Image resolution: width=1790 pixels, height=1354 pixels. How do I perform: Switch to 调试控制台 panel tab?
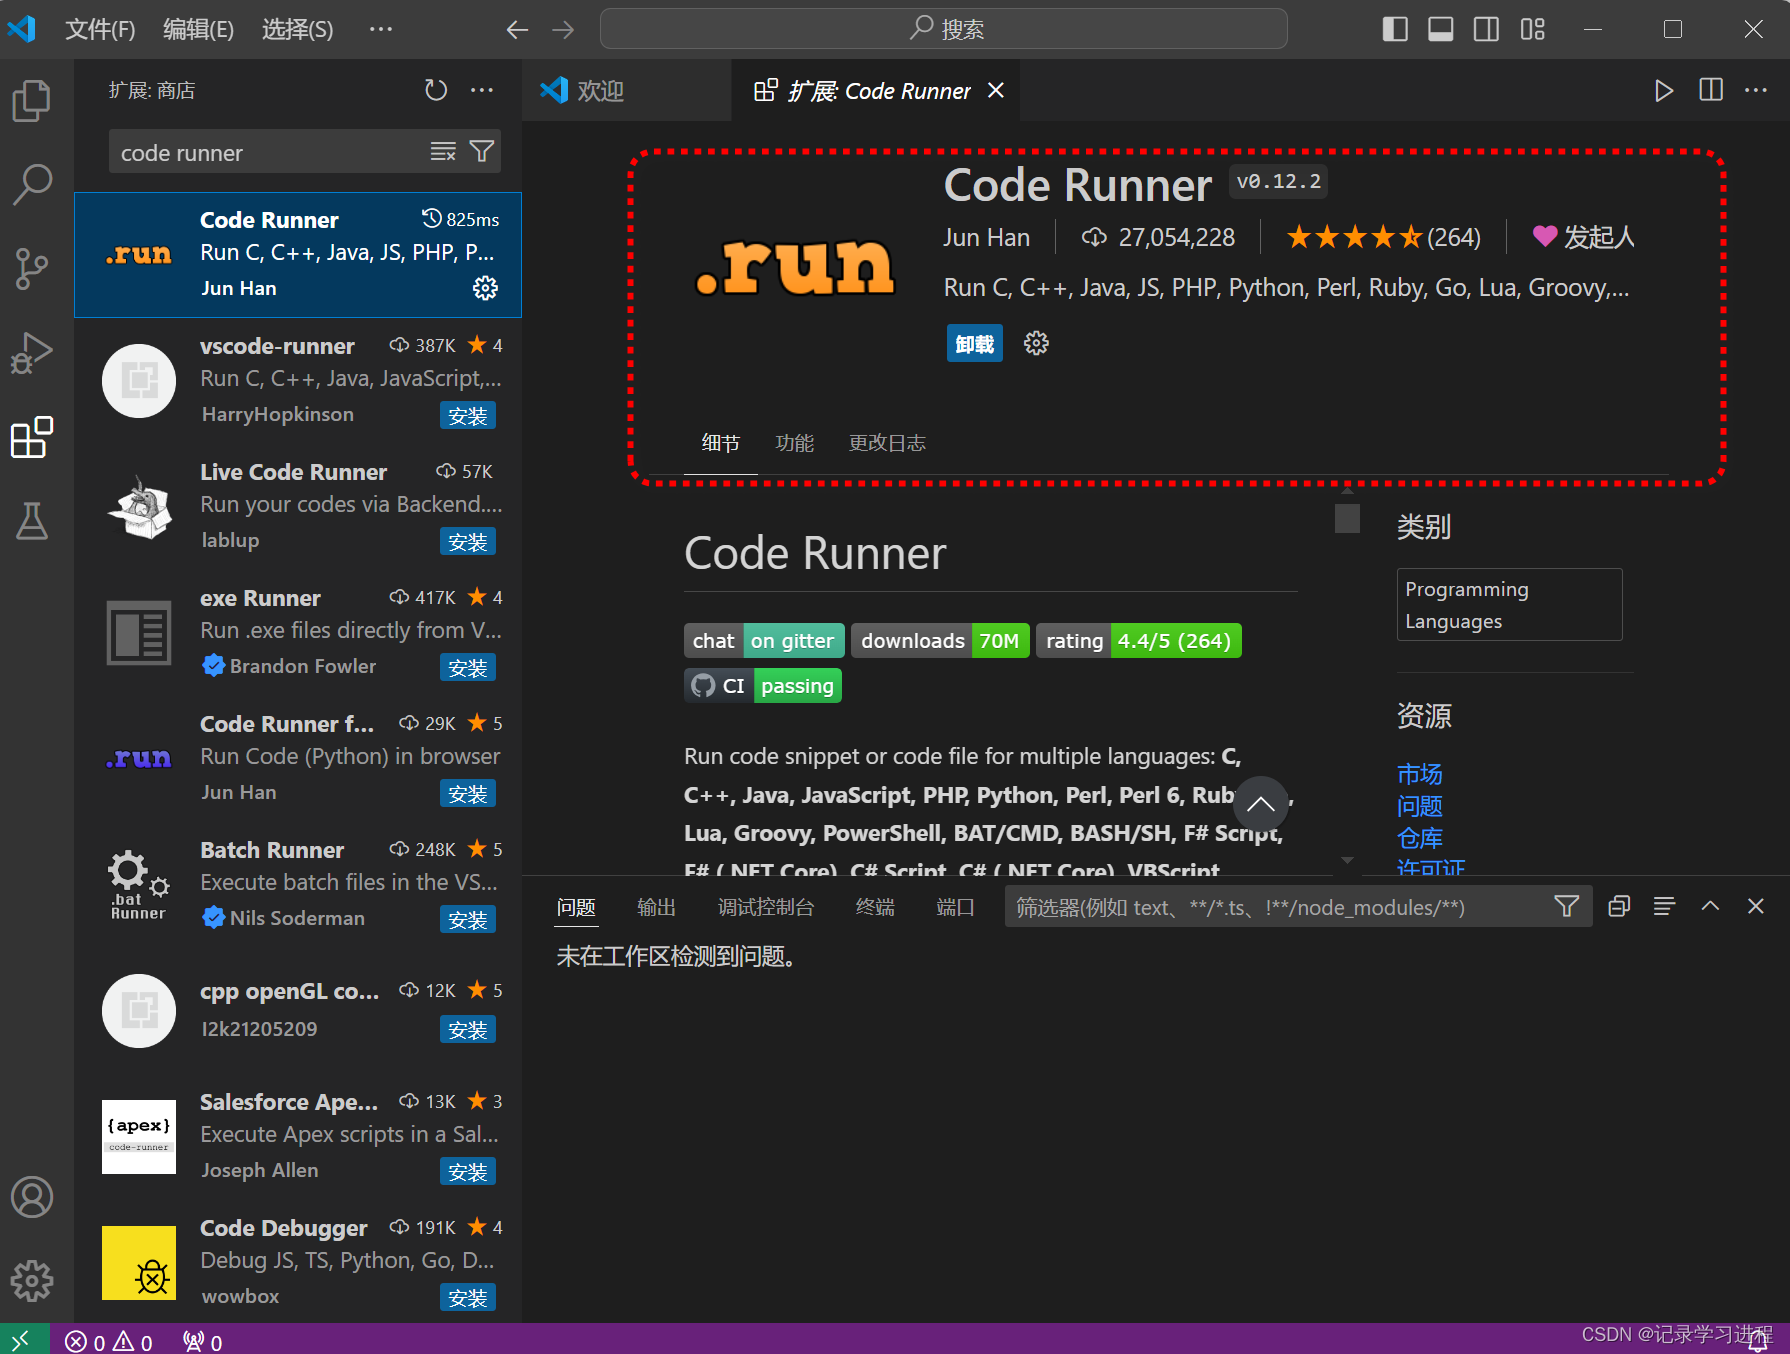[x=766, y=907]
